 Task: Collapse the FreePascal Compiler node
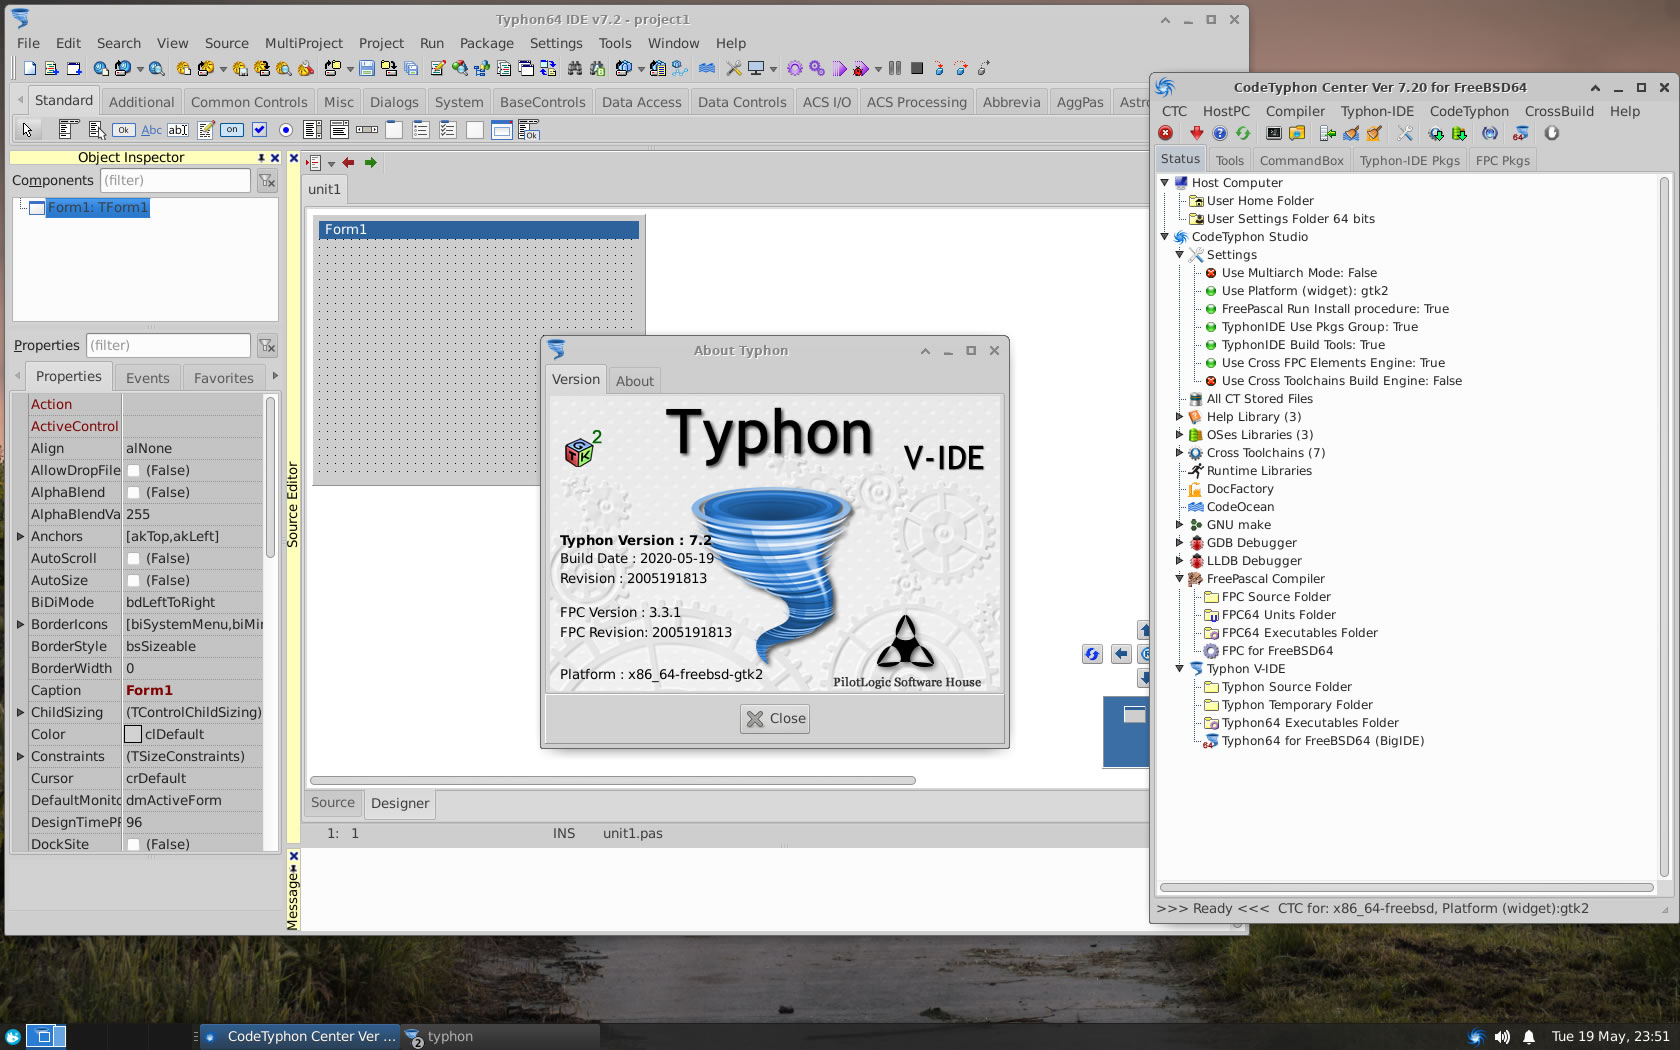(x=1180, y=579)
